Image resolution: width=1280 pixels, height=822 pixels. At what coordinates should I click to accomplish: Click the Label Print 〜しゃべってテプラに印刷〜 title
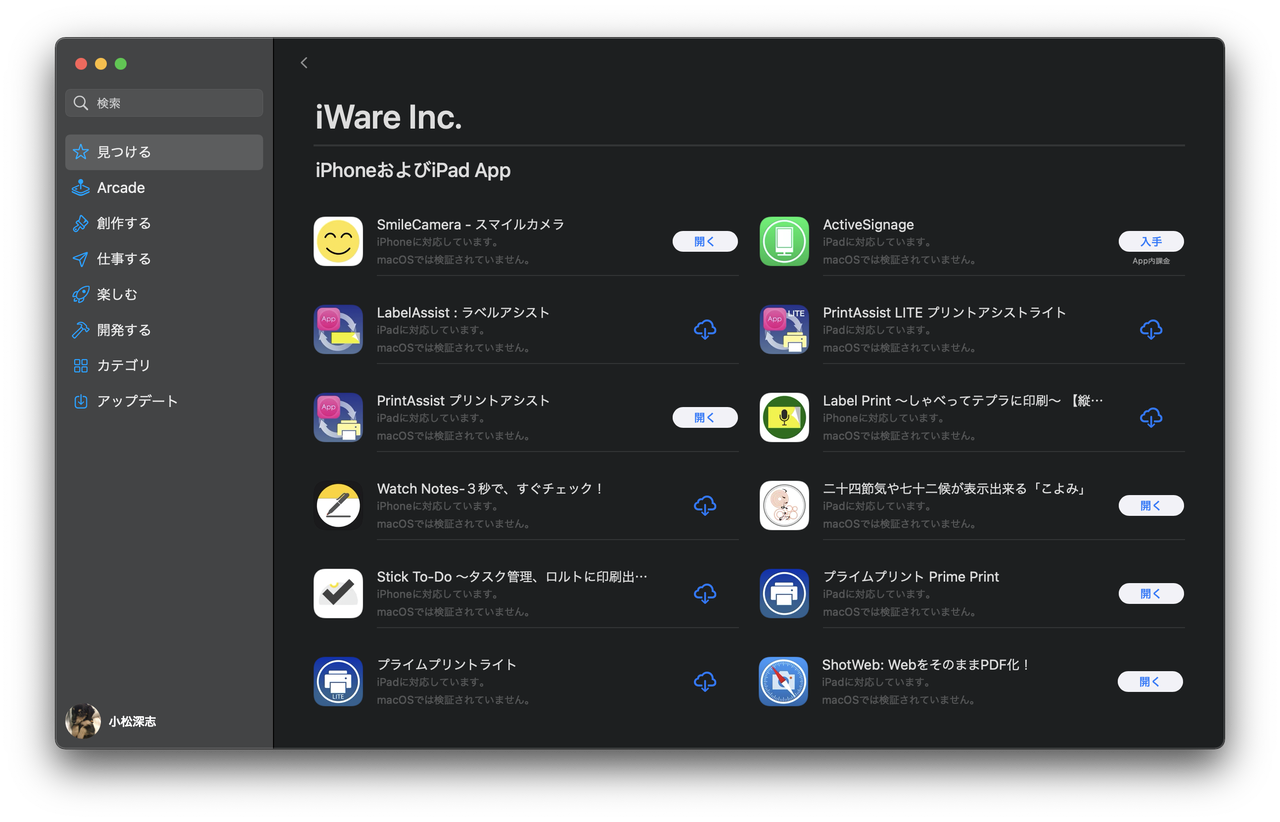pos(963,400)
